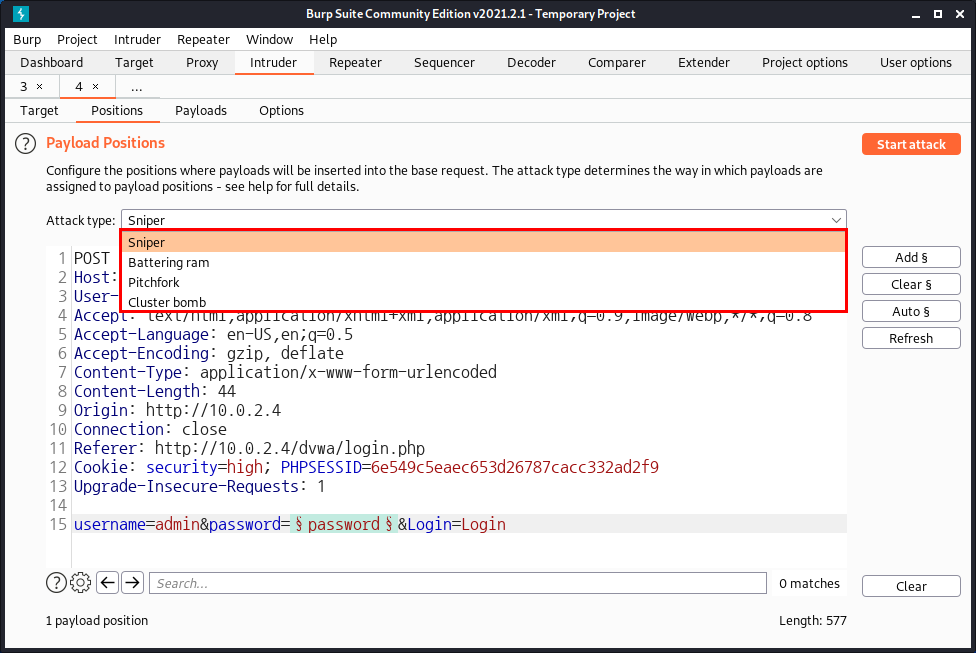Open new attack tab via ellipsis
The width and height of the screenshot is (976, 653).
[137, 87]
